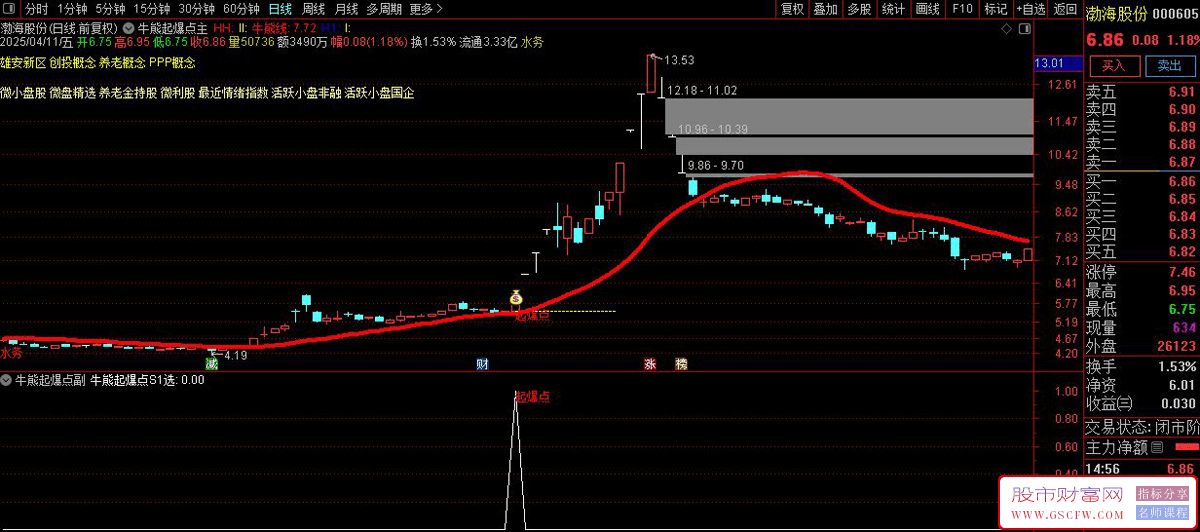Viewport: 1200px width, 532px height.
Task: Open the 最近情绪指数 link
Action: [233, 93]
